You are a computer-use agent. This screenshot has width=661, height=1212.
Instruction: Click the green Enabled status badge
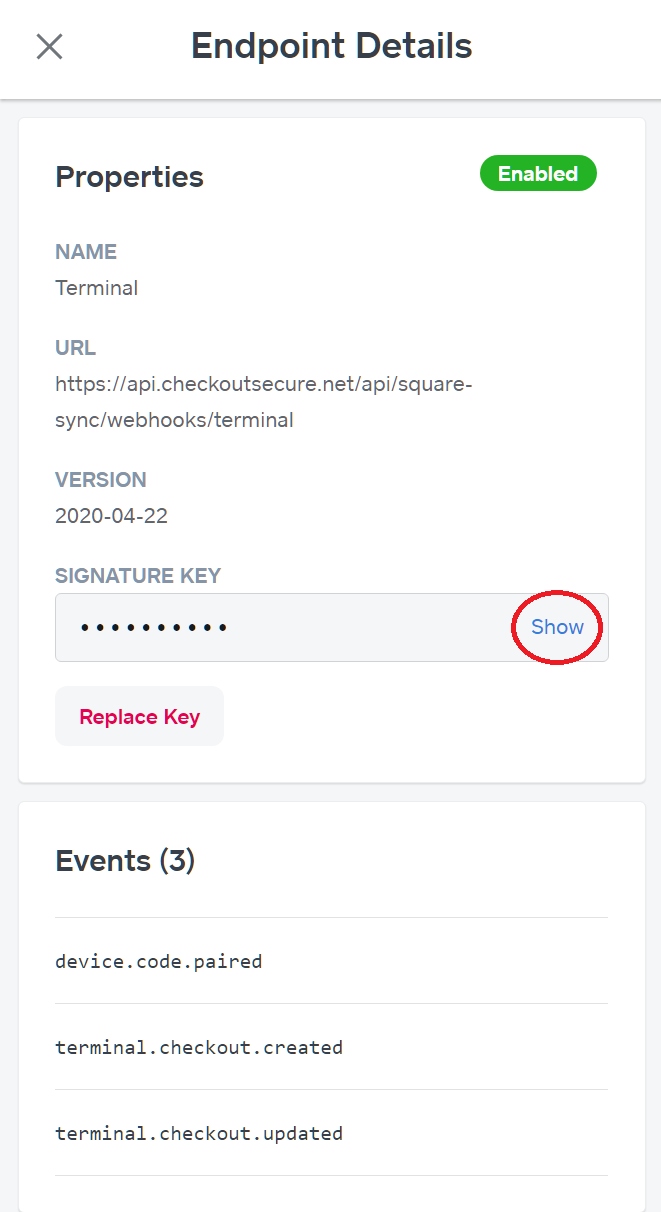538,174
